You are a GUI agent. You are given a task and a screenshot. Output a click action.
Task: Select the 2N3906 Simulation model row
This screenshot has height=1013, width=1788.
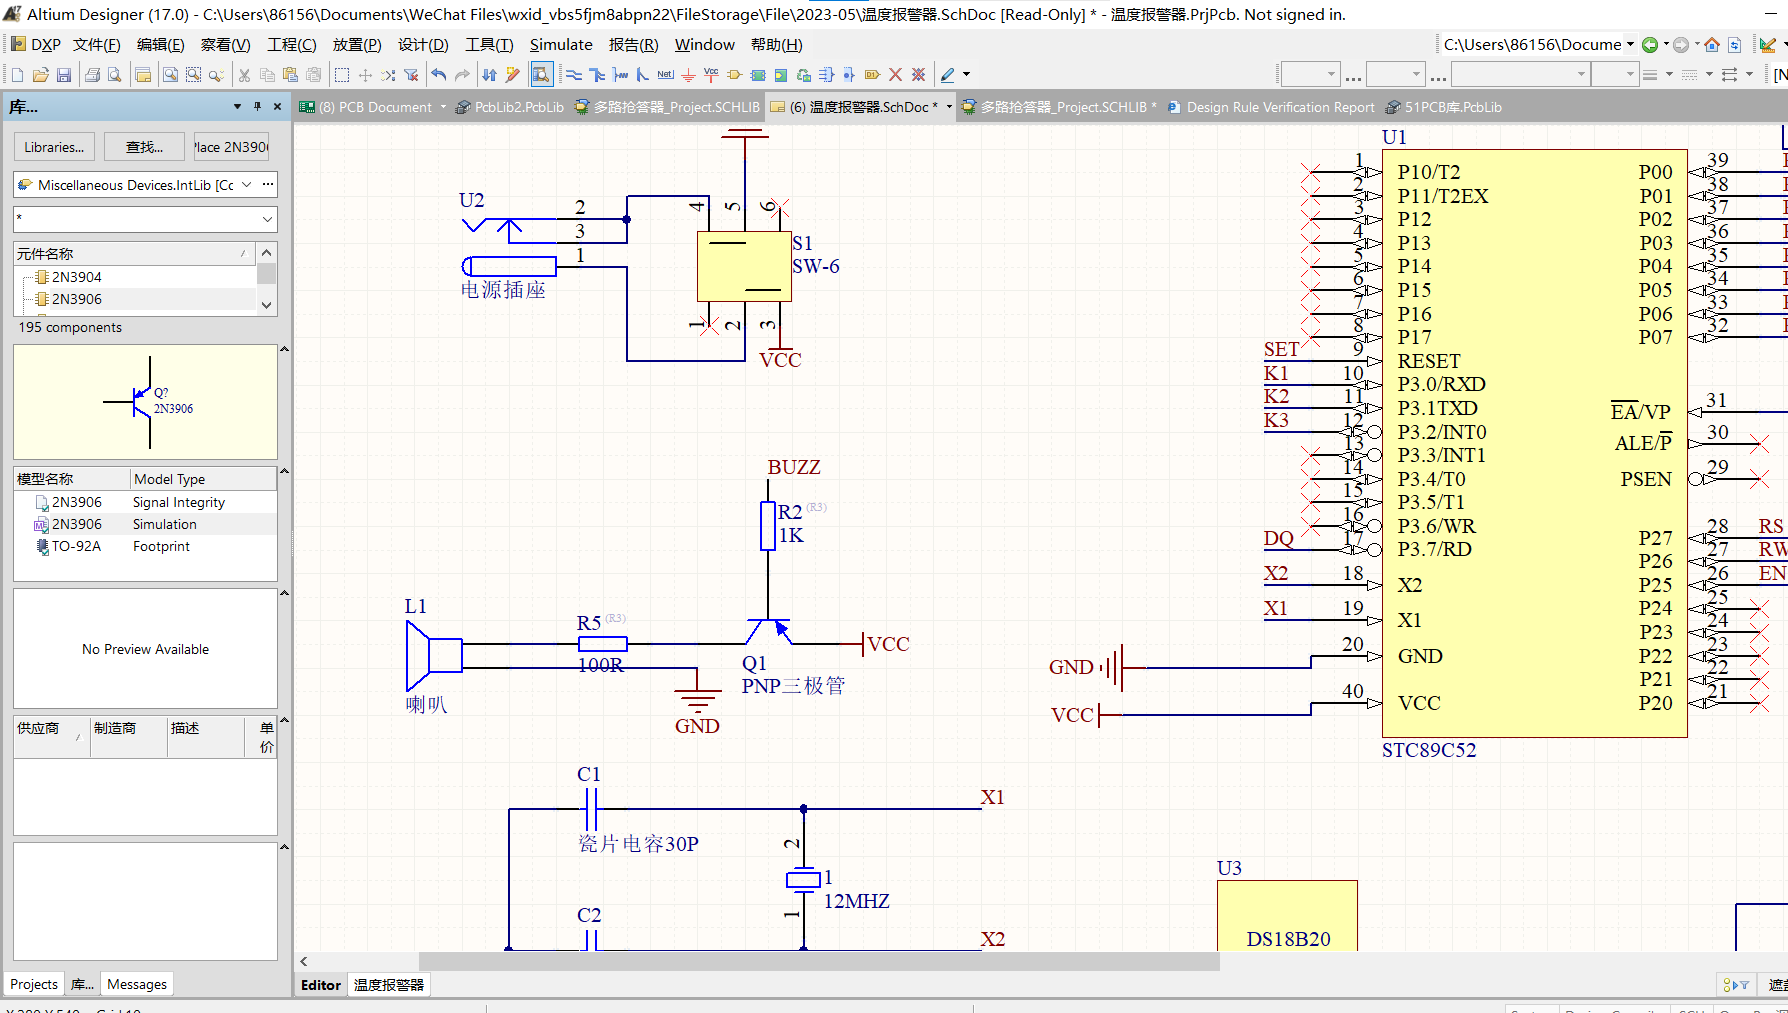(145, 524)
